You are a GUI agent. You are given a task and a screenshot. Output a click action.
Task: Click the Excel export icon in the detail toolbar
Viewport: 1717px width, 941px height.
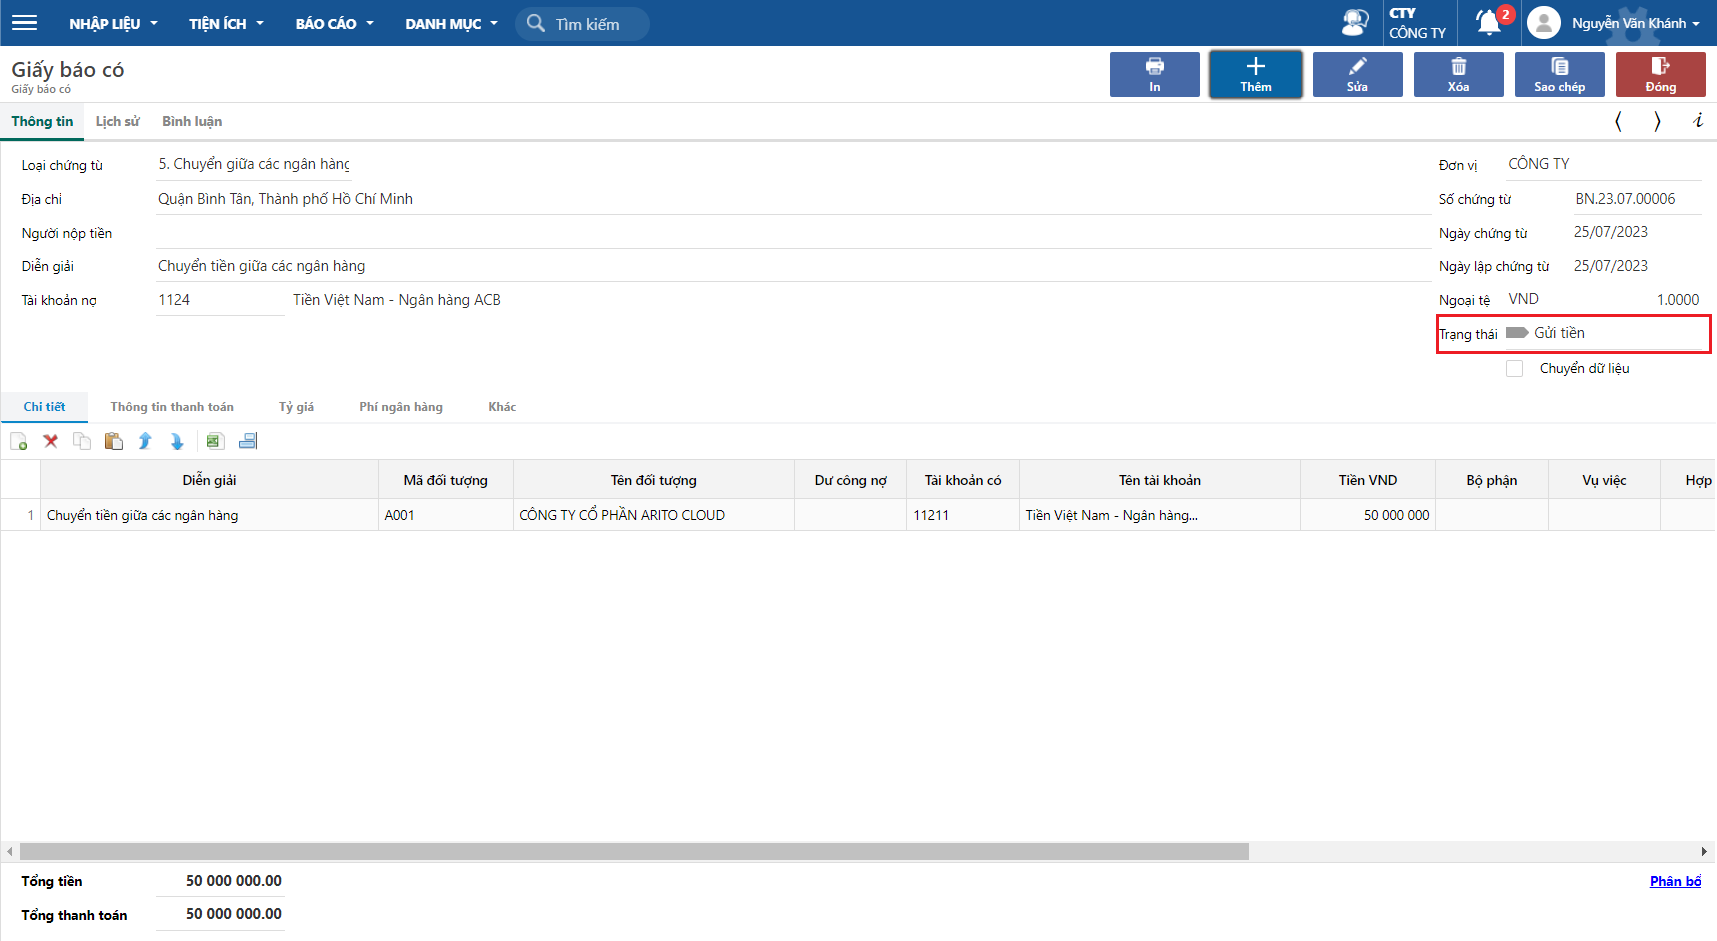tap(214, 441)
